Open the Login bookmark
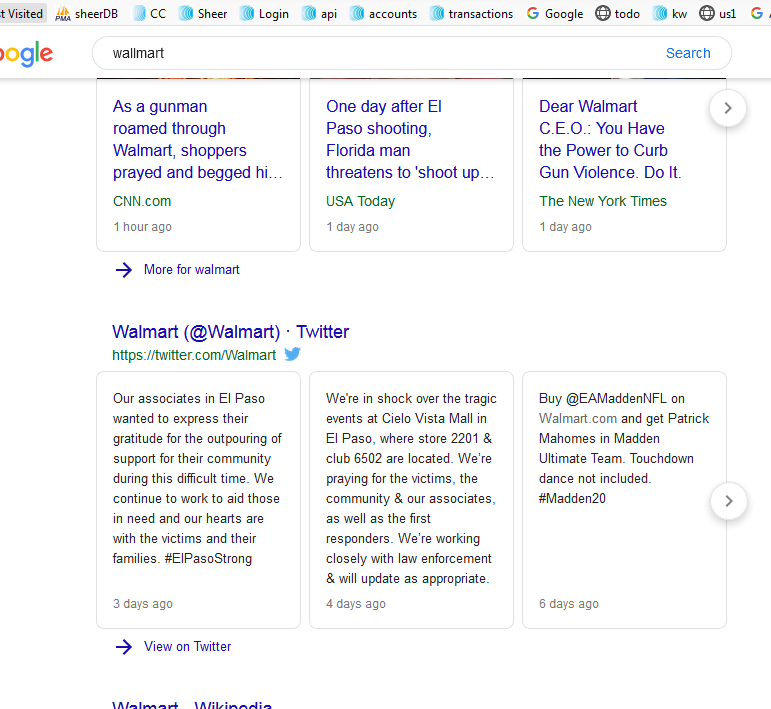The width and height of the screenshot is (771, 709). pyautogui.click(x=264, y=13)
